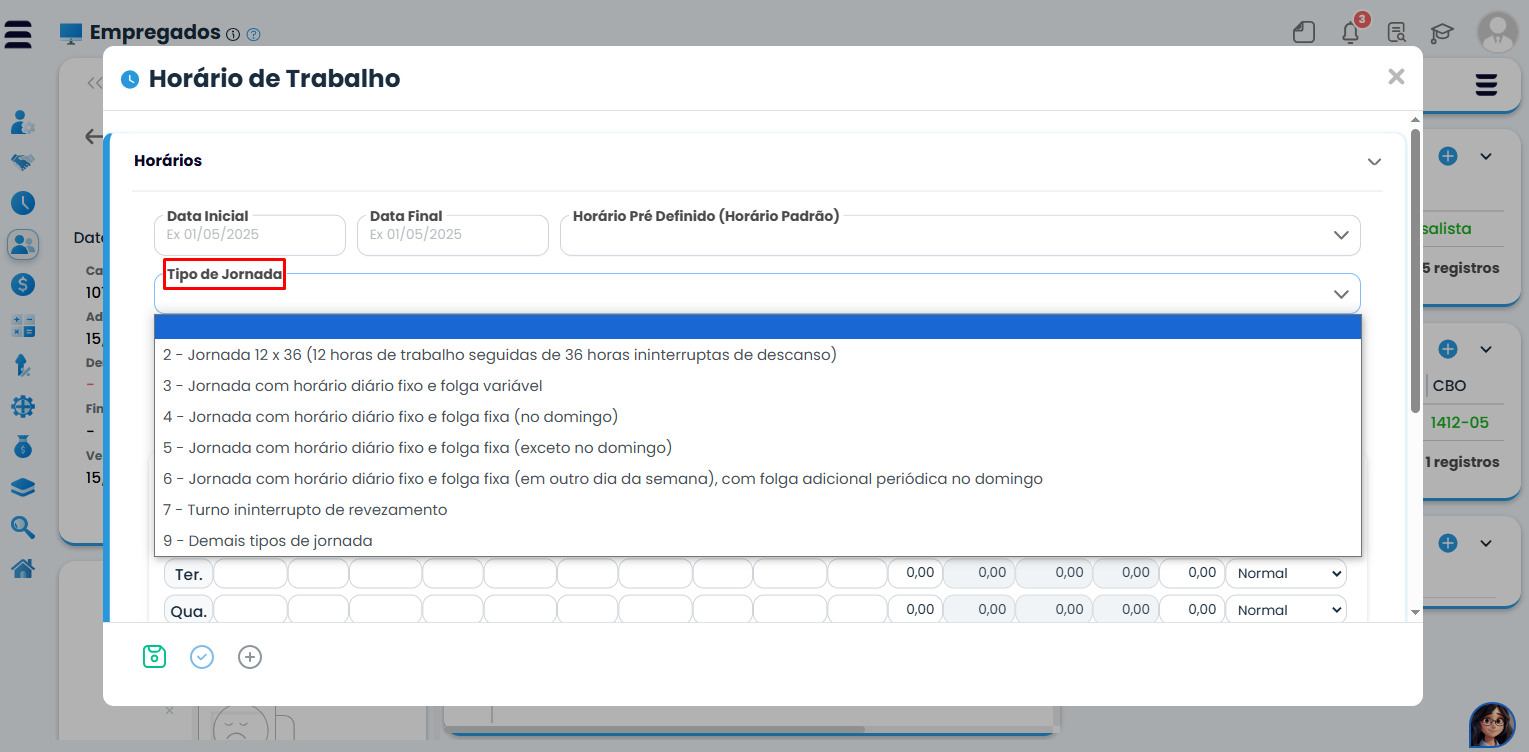Click the 'Horário de Trabalho' dialog title
This screenshot has width=1529, height=752.
tap(274, 78)
